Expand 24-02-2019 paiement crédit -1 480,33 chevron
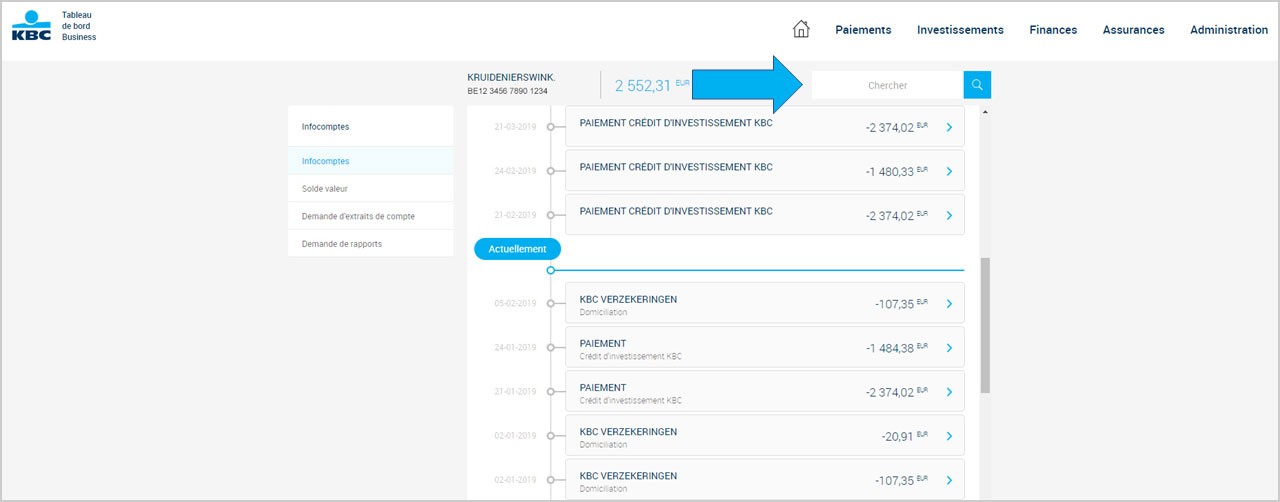The height and width of the screenshot is (502, 1280). (x=949, y=171)
